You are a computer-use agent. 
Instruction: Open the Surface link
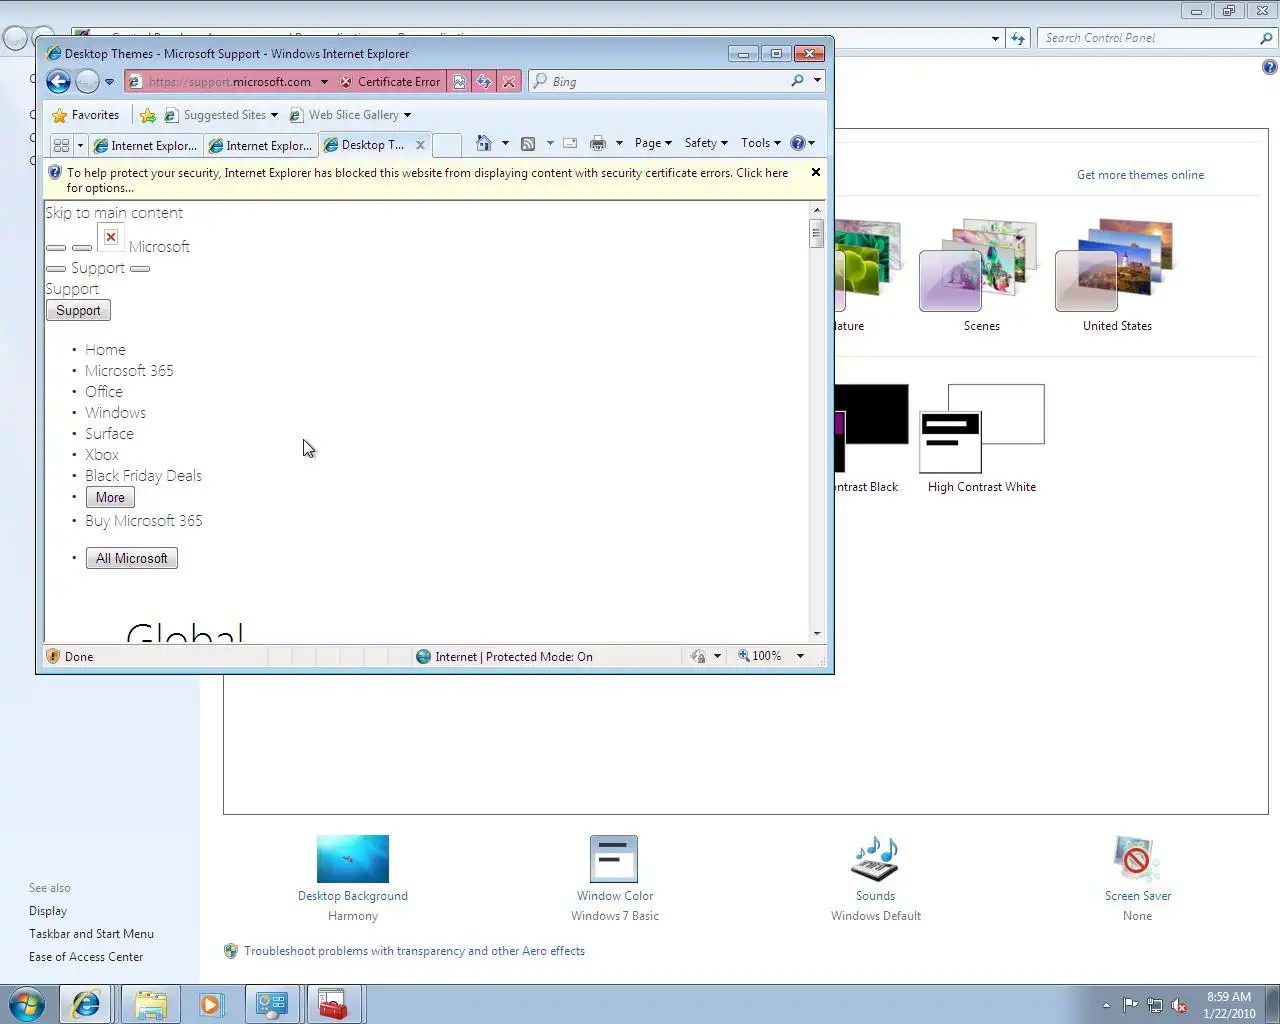click(x=109, y=434)
